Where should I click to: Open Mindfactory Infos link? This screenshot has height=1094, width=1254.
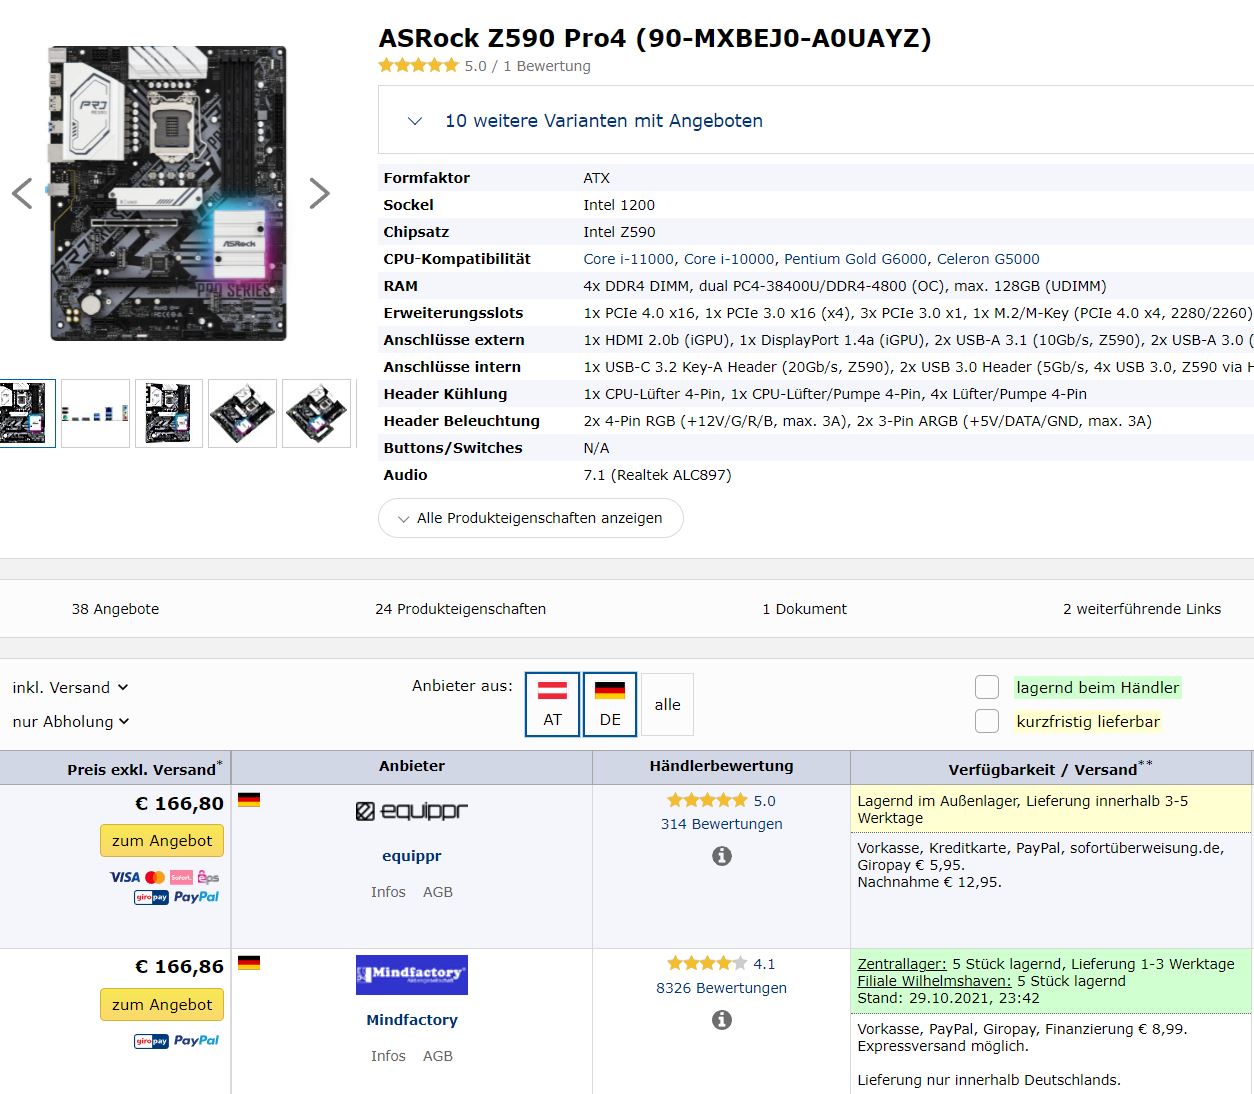388,1056
